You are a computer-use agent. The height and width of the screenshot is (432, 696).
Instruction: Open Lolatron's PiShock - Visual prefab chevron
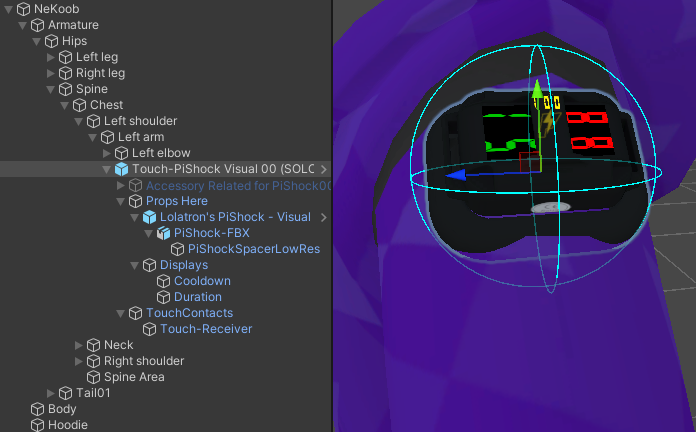coord(324,217)
